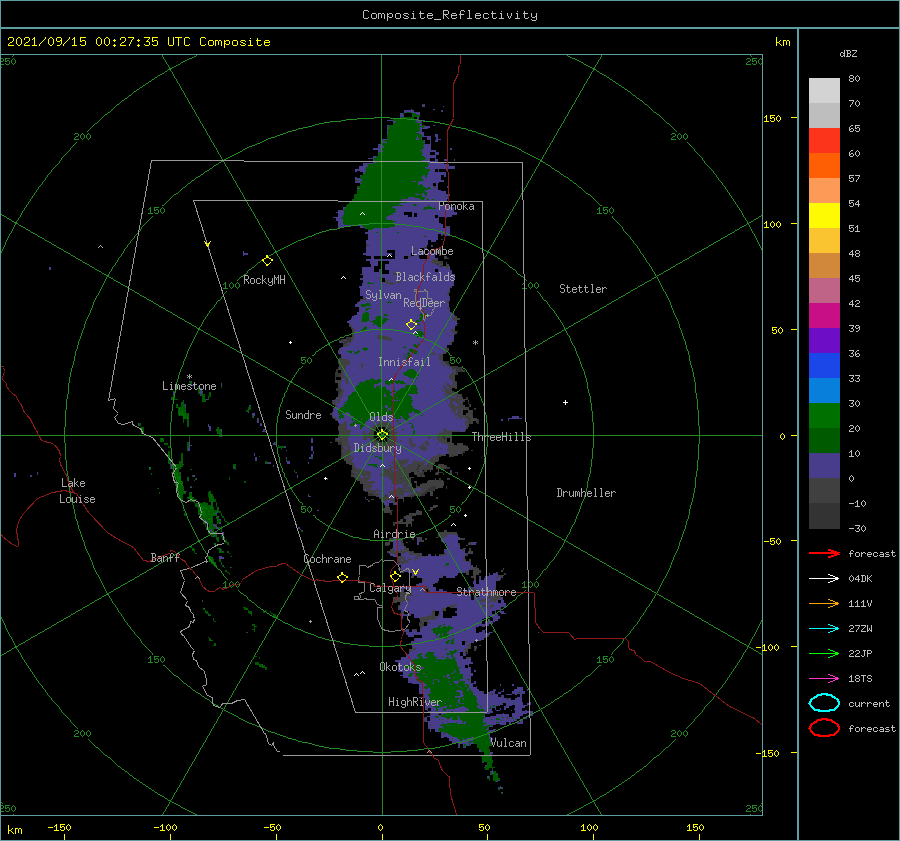
Task: Click the Strathmore label
Action: [x=486, y=592]
